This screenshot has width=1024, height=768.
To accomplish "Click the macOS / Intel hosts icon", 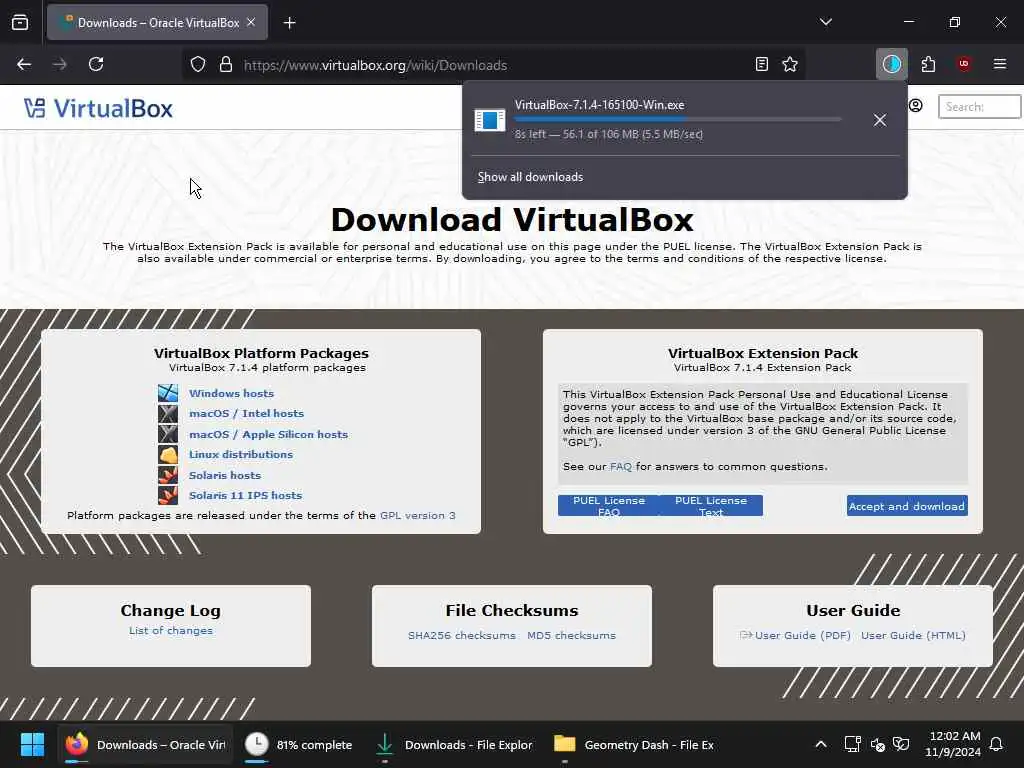I will pos(168,413).
